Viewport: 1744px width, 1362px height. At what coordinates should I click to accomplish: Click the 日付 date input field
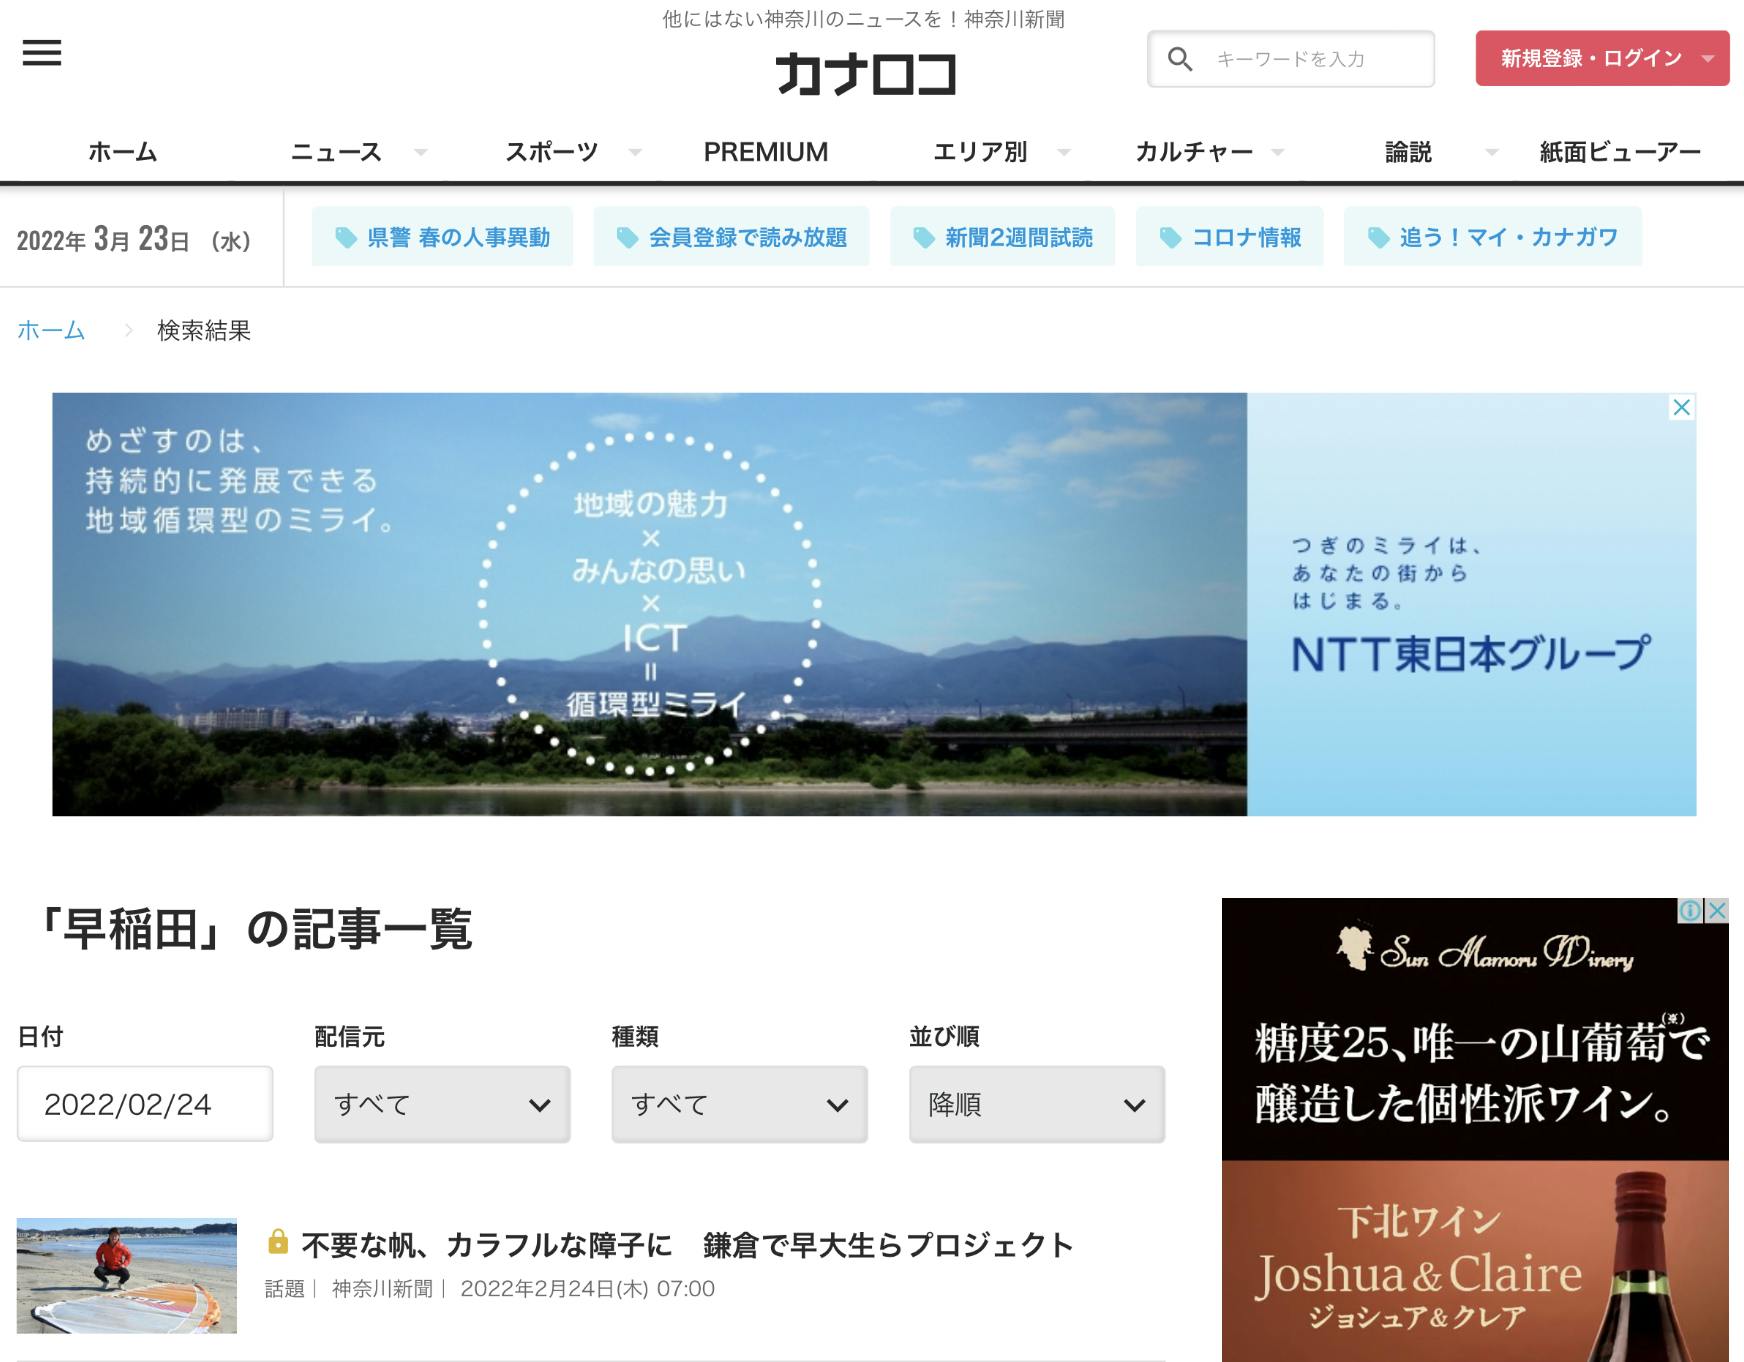[145, 1104]
